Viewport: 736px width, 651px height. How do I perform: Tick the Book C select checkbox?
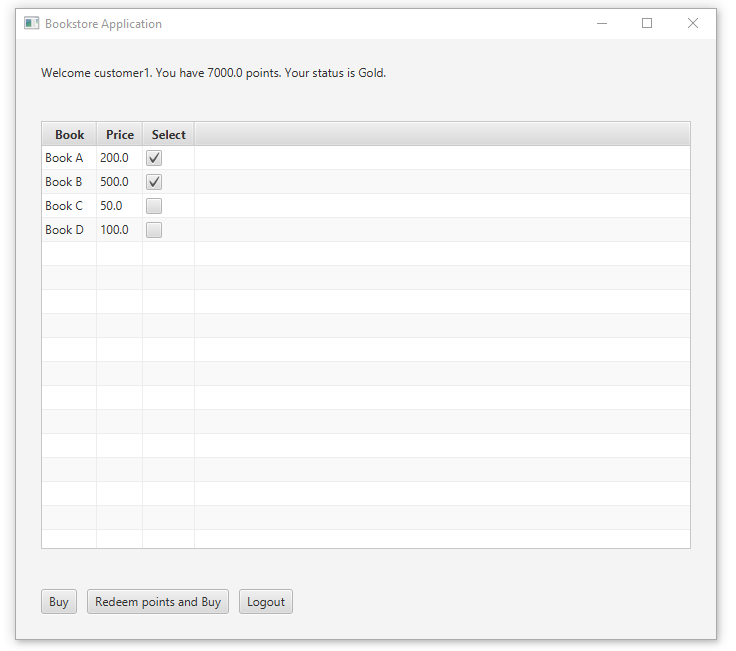[154, 206]
